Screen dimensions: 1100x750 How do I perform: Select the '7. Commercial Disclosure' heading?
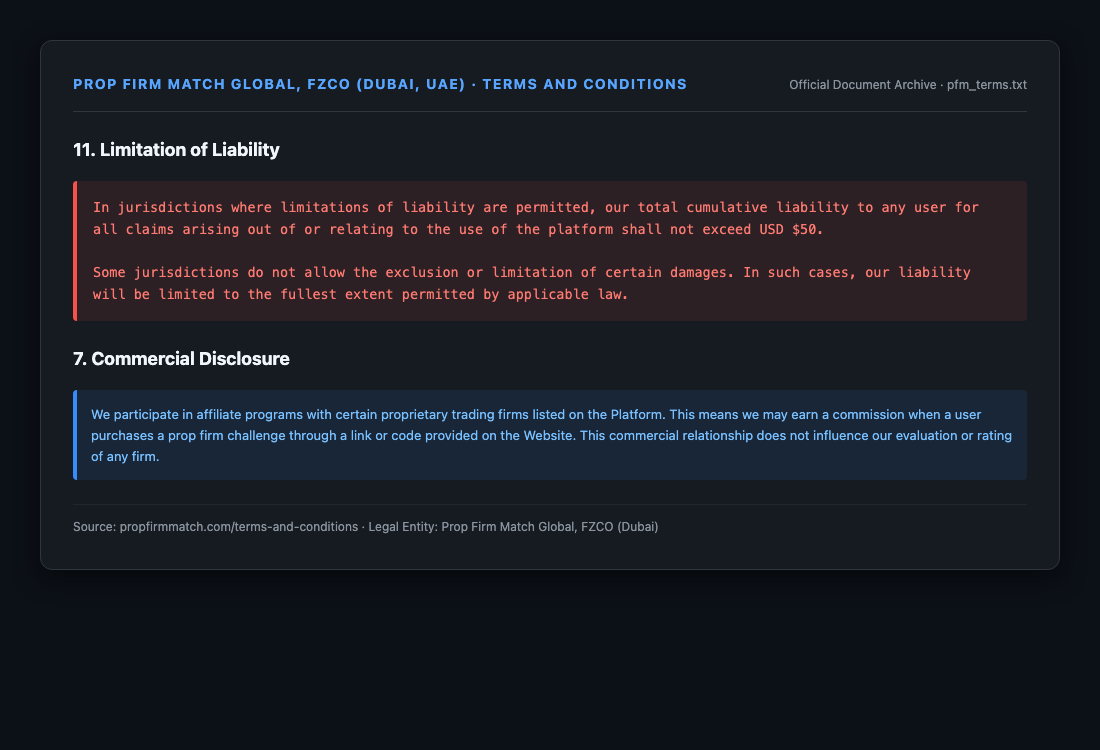coord(181,359)
